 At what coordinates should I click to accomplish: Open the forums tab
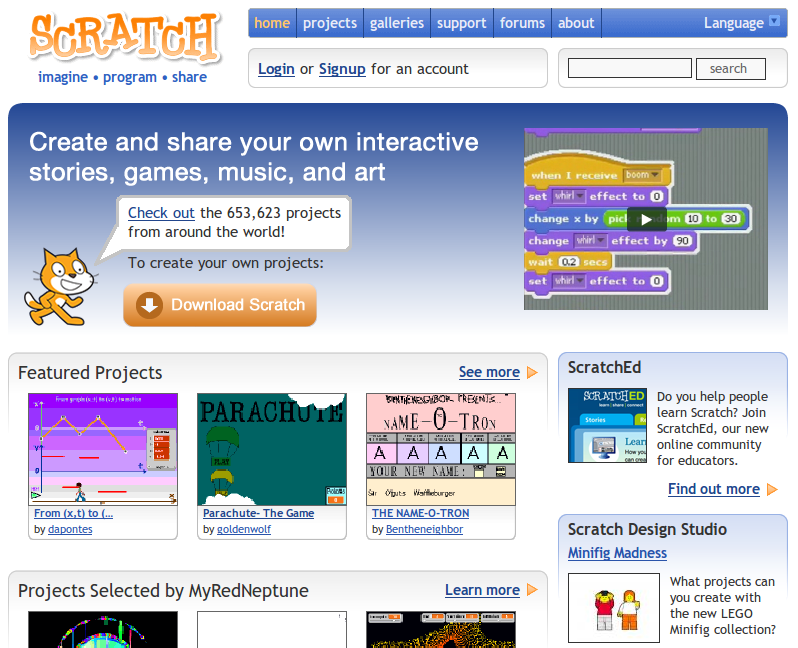(522, 23)
